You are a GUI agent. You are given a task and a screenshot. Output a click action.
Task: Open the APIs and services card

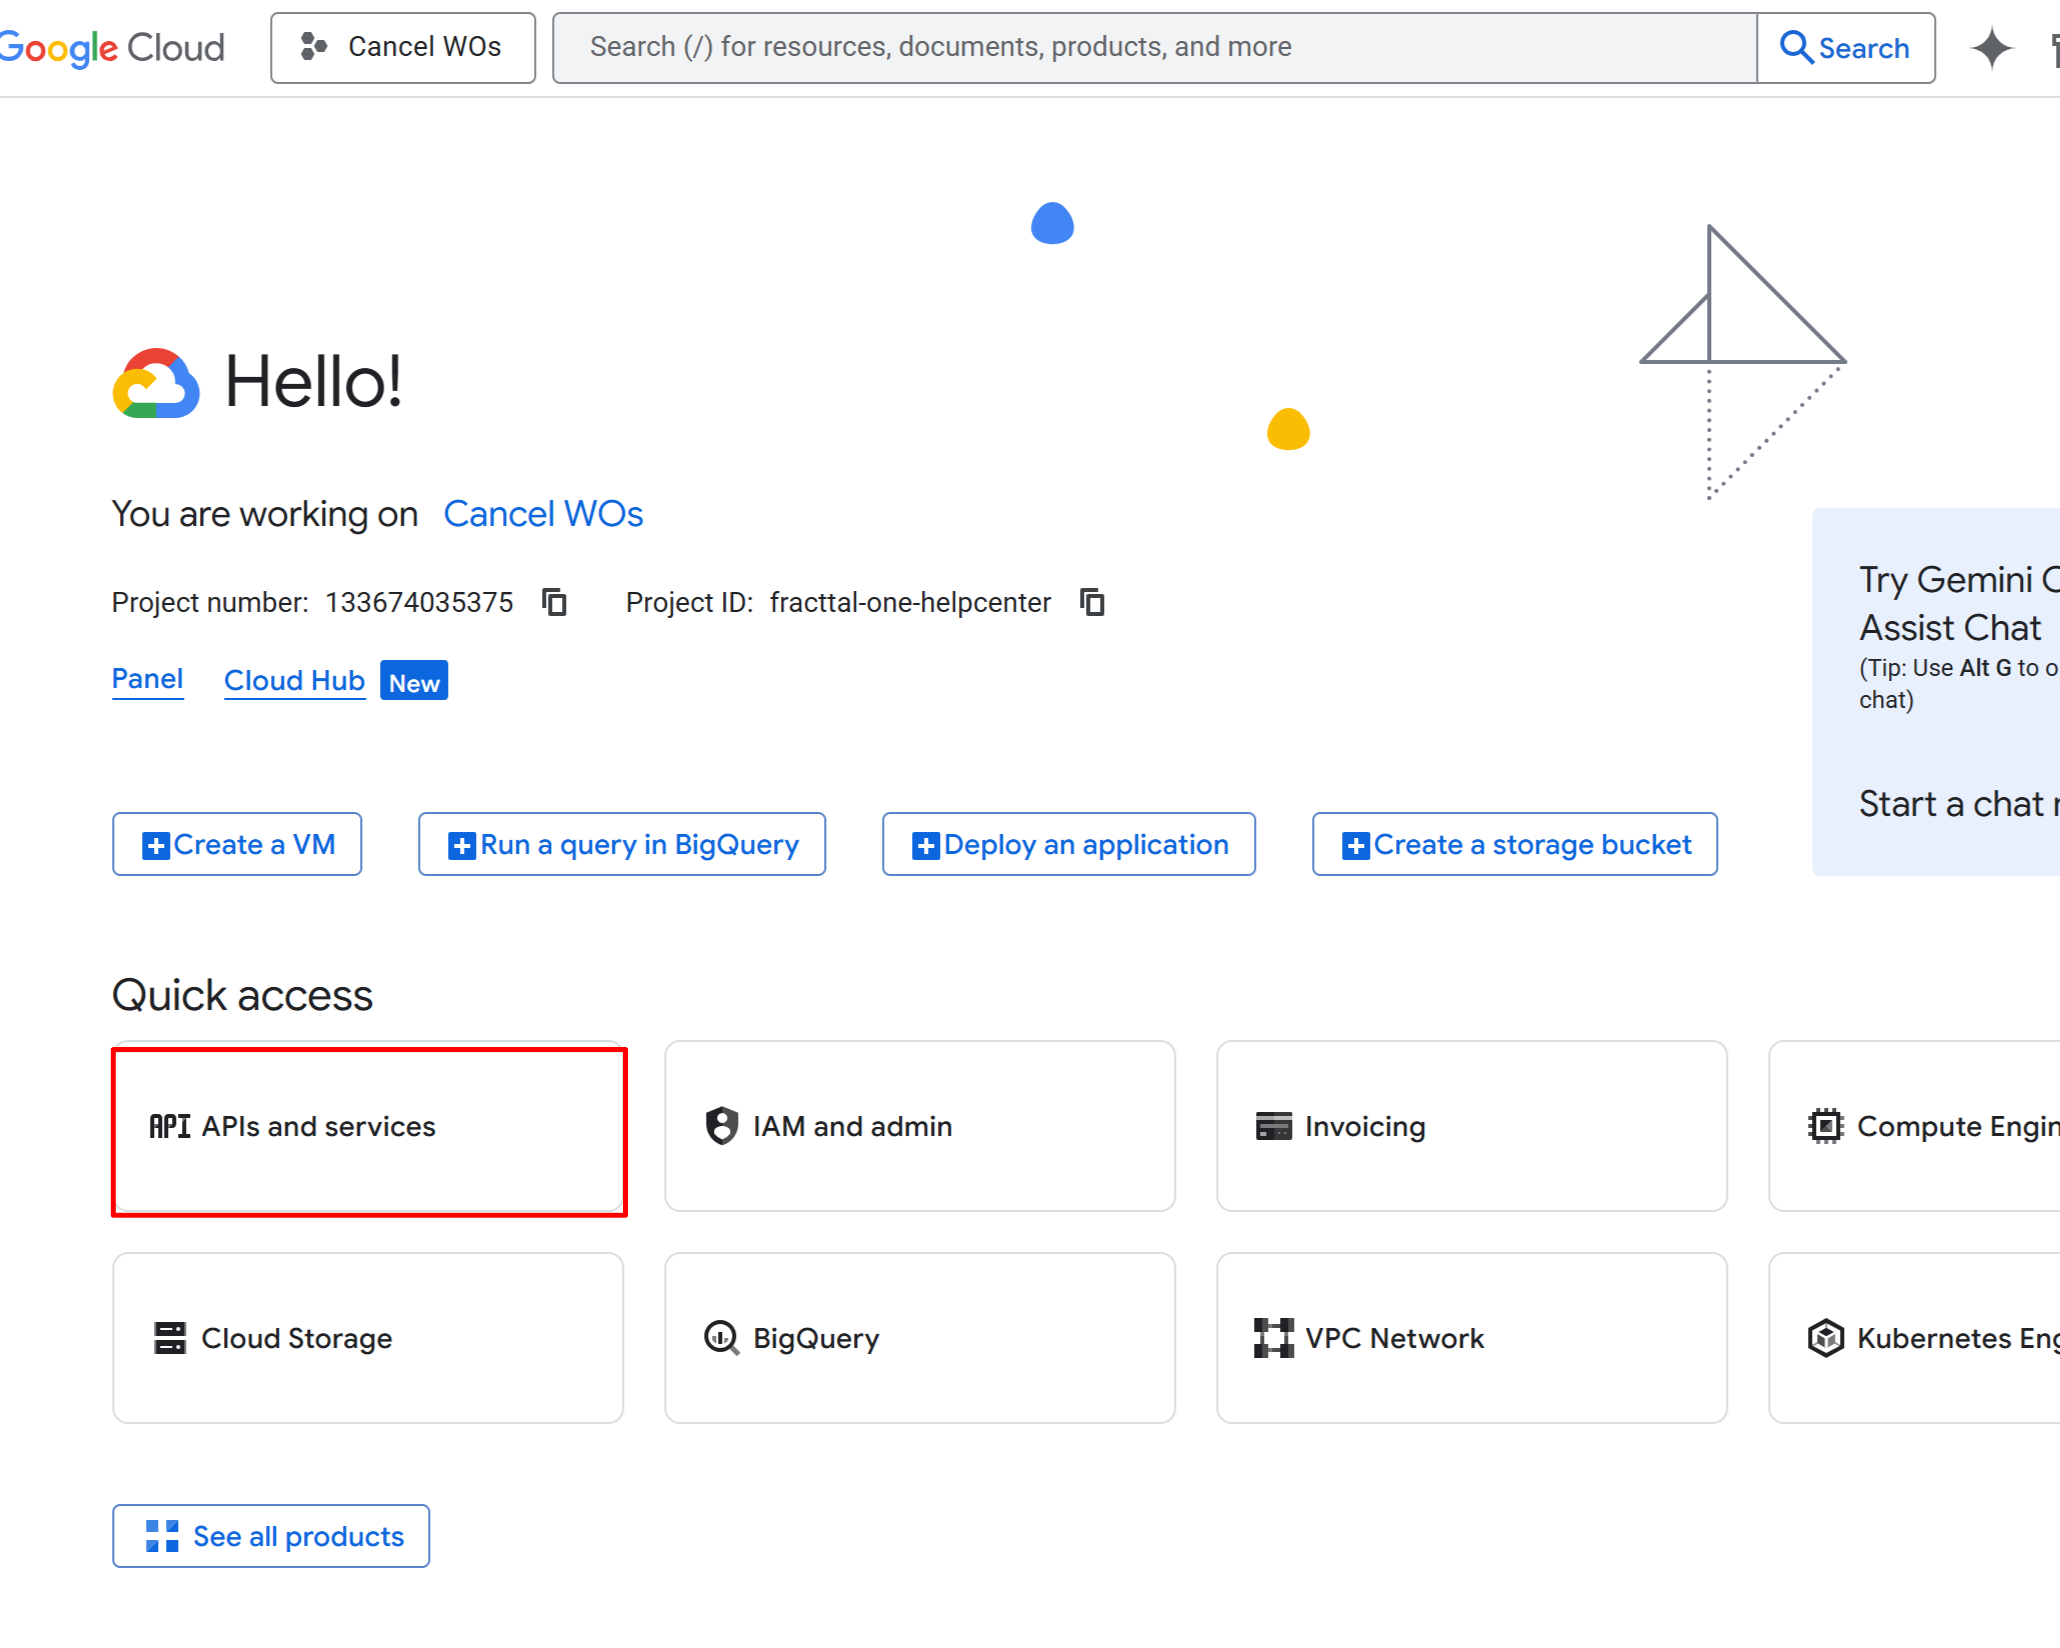368,1127
